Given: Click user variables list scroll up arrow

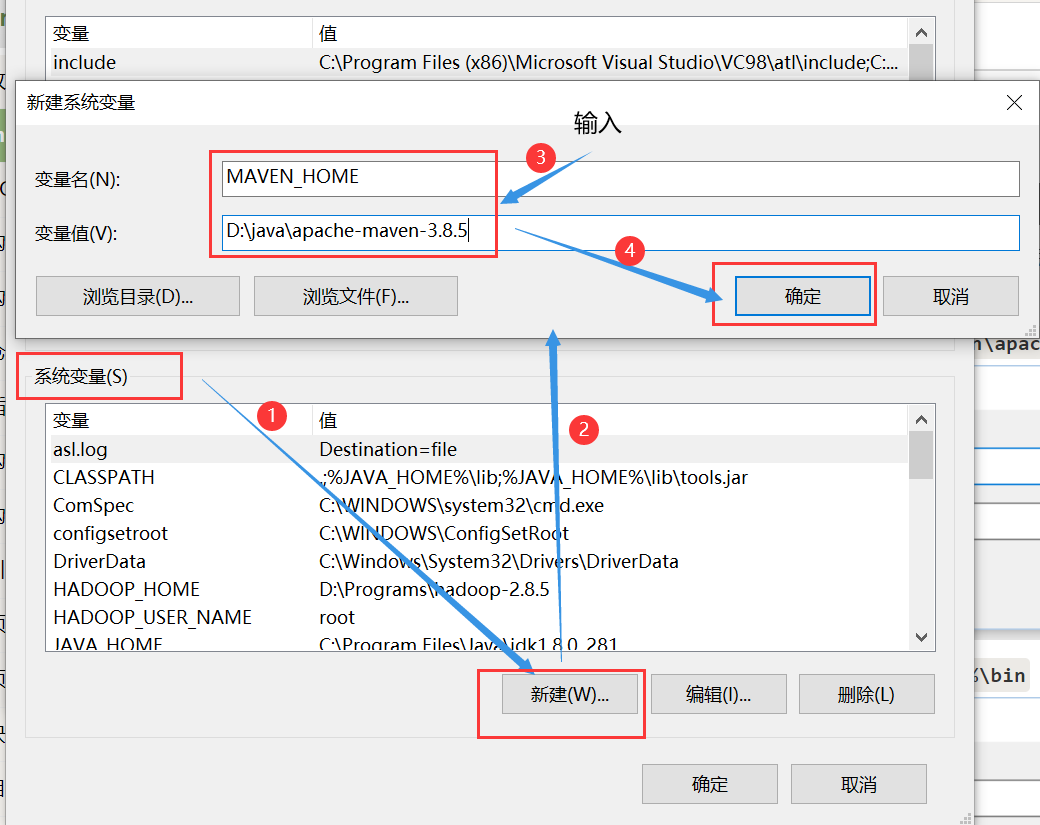Looking at the screenshot, I should [x=921, y=32].
